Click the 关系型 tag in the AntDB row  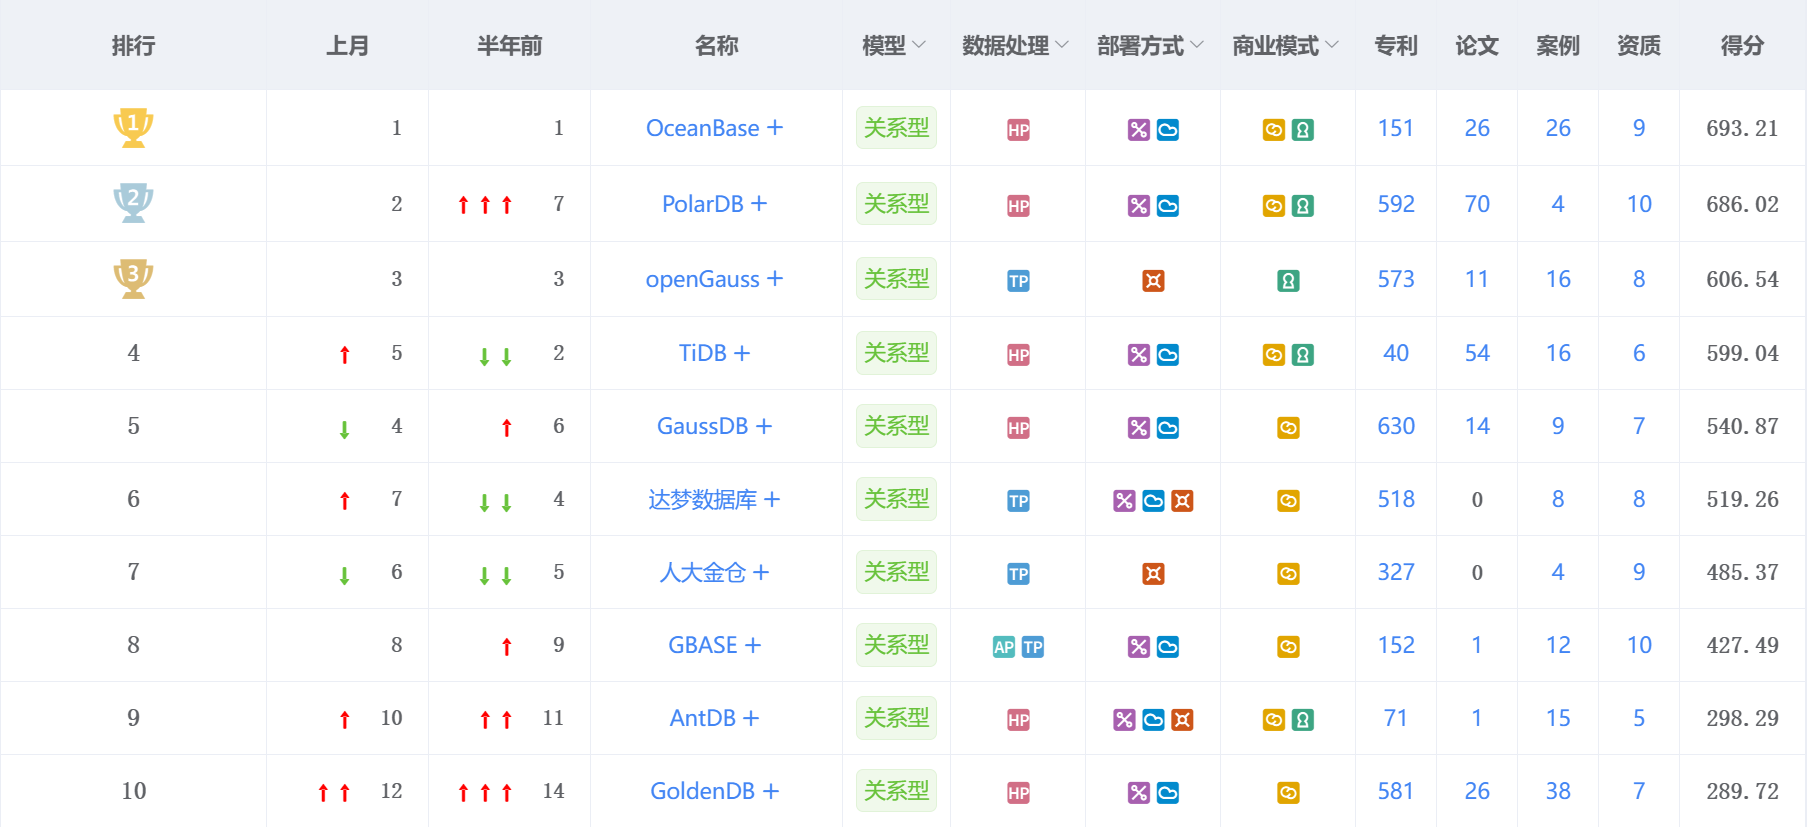(896, 718)
